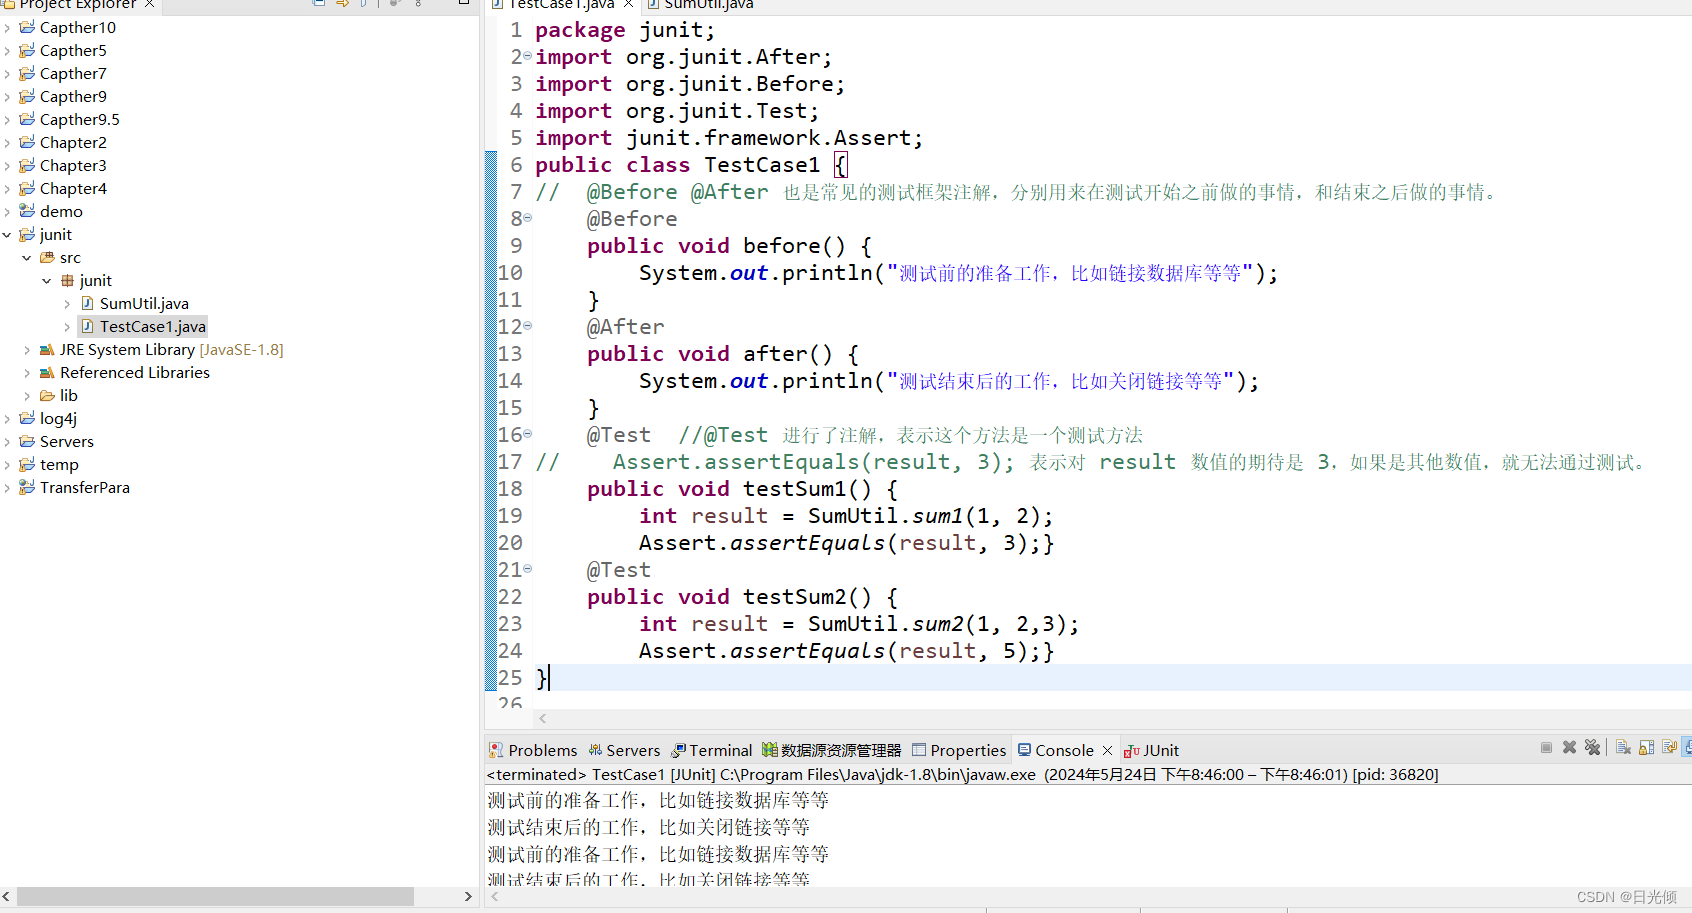Collapse the src folder node

(27, 258)
